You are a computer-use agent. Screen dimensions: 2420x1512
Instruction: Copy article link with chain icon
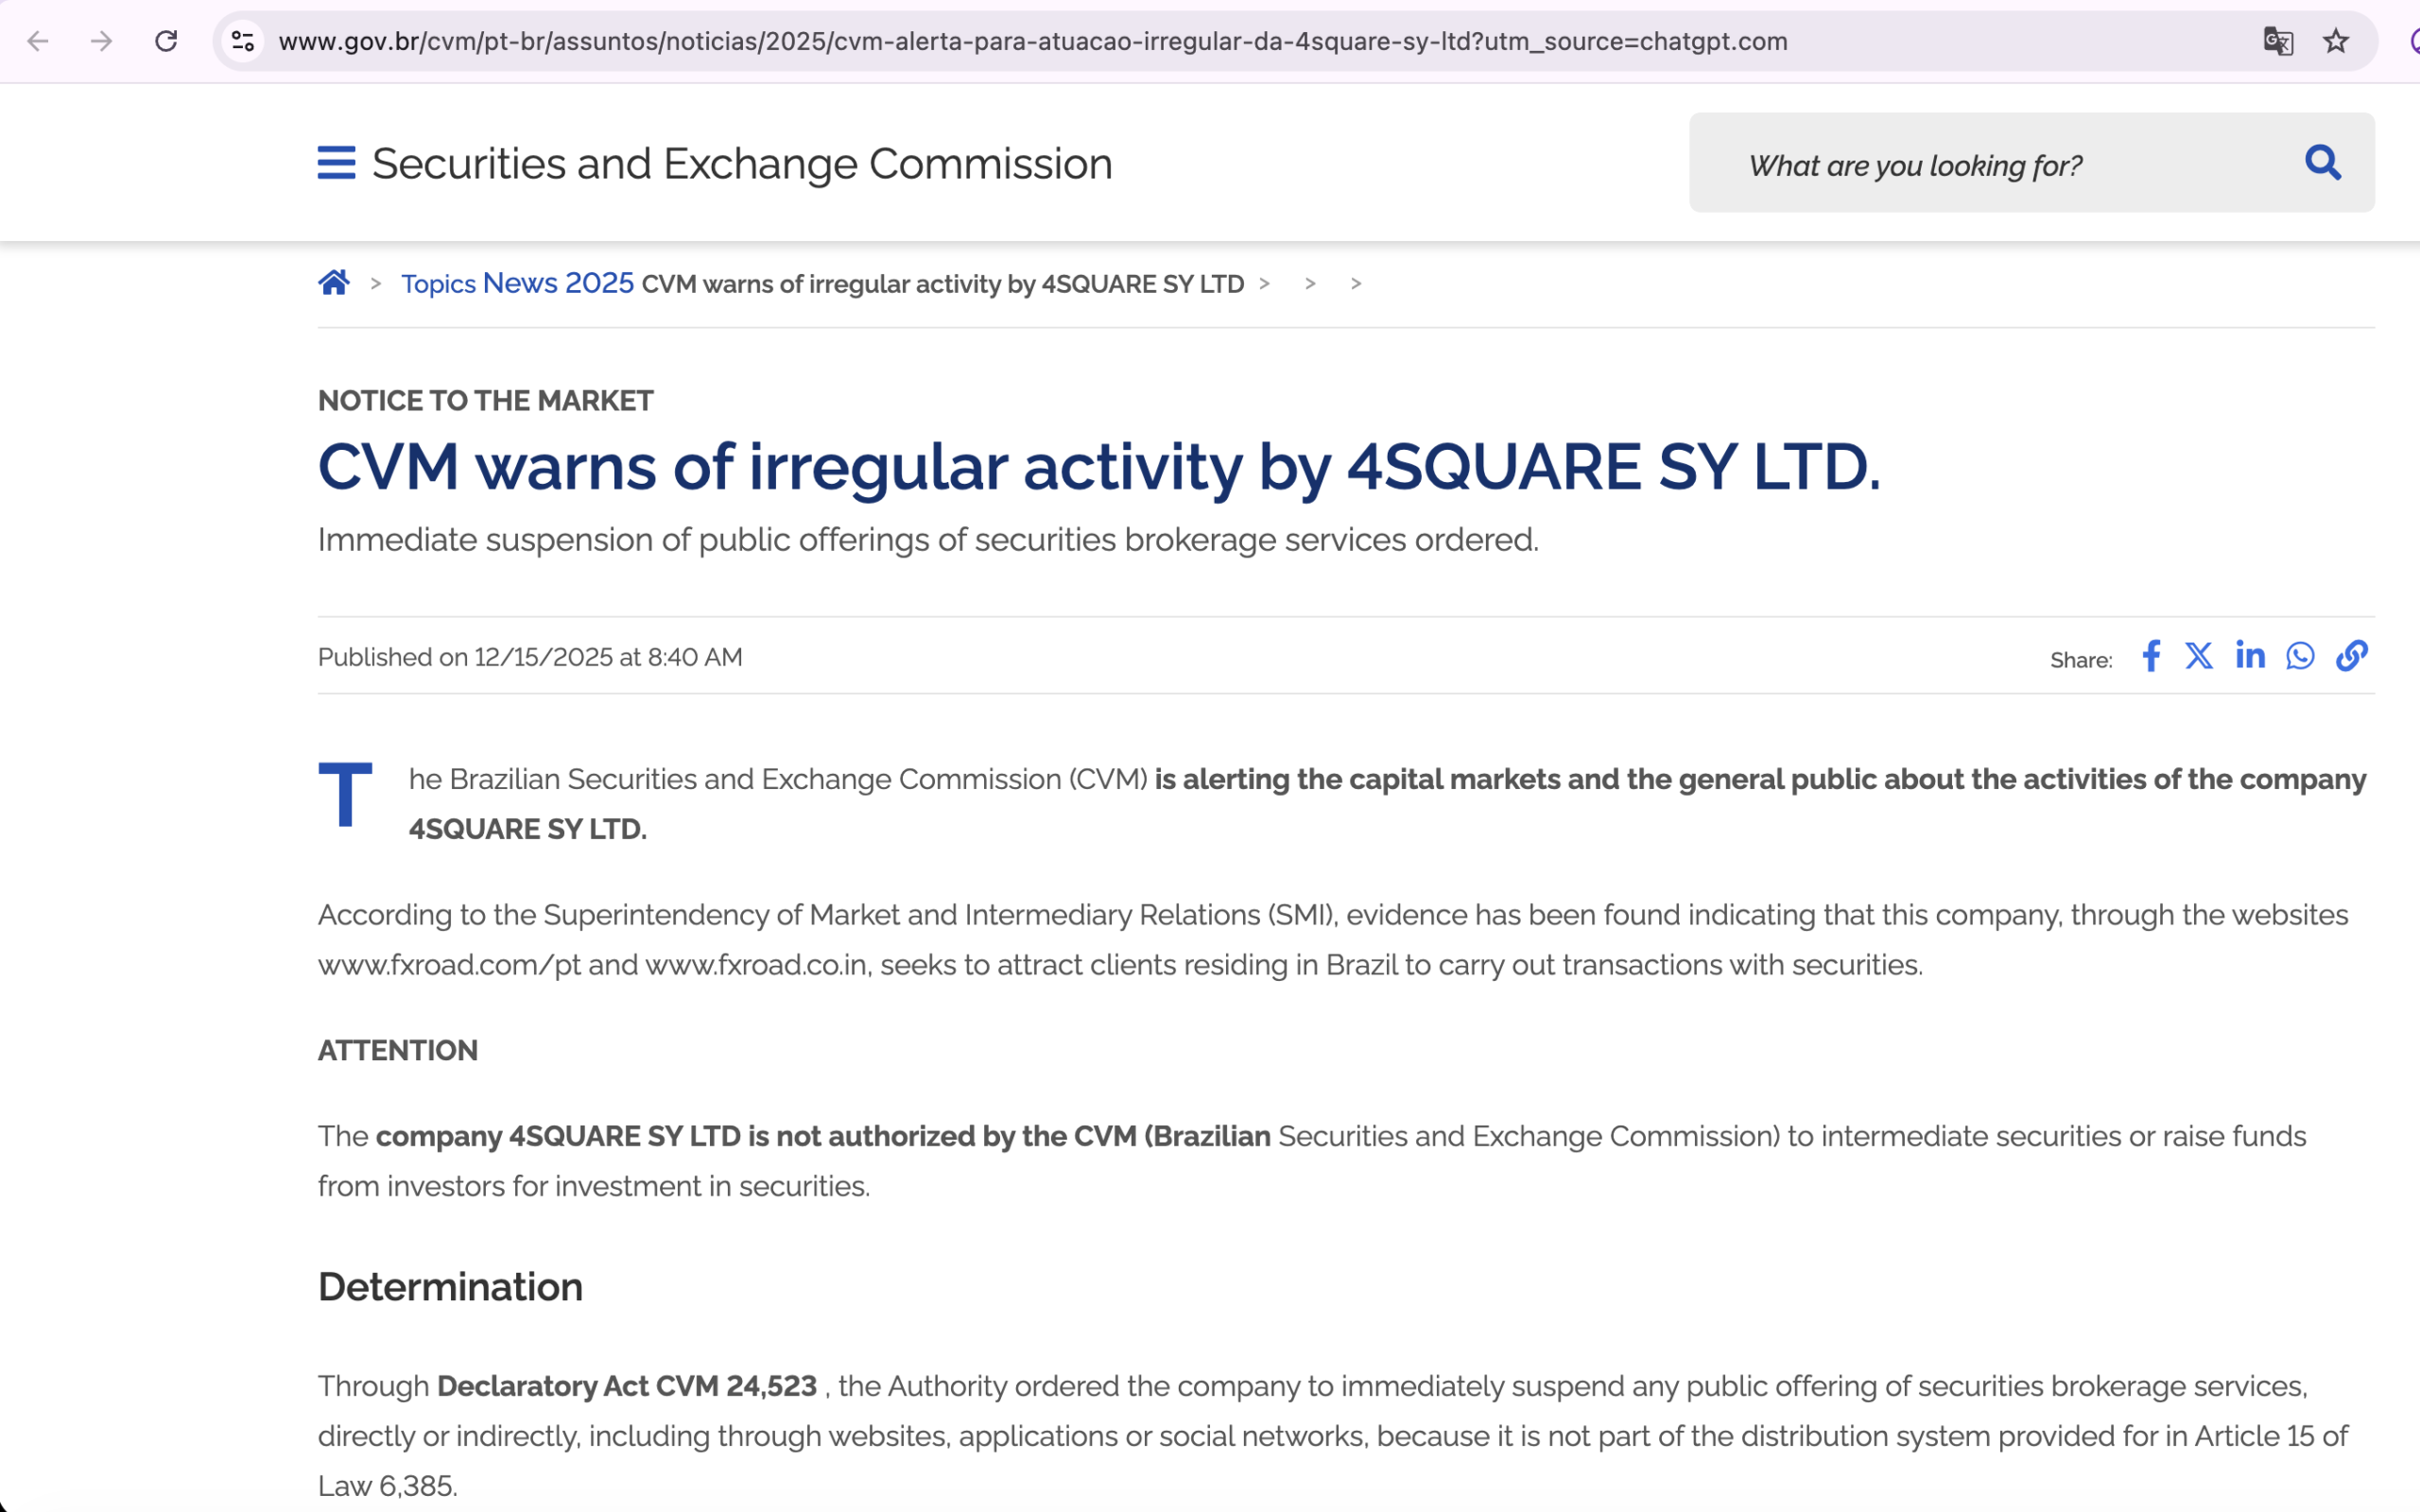click(2352, 656)
